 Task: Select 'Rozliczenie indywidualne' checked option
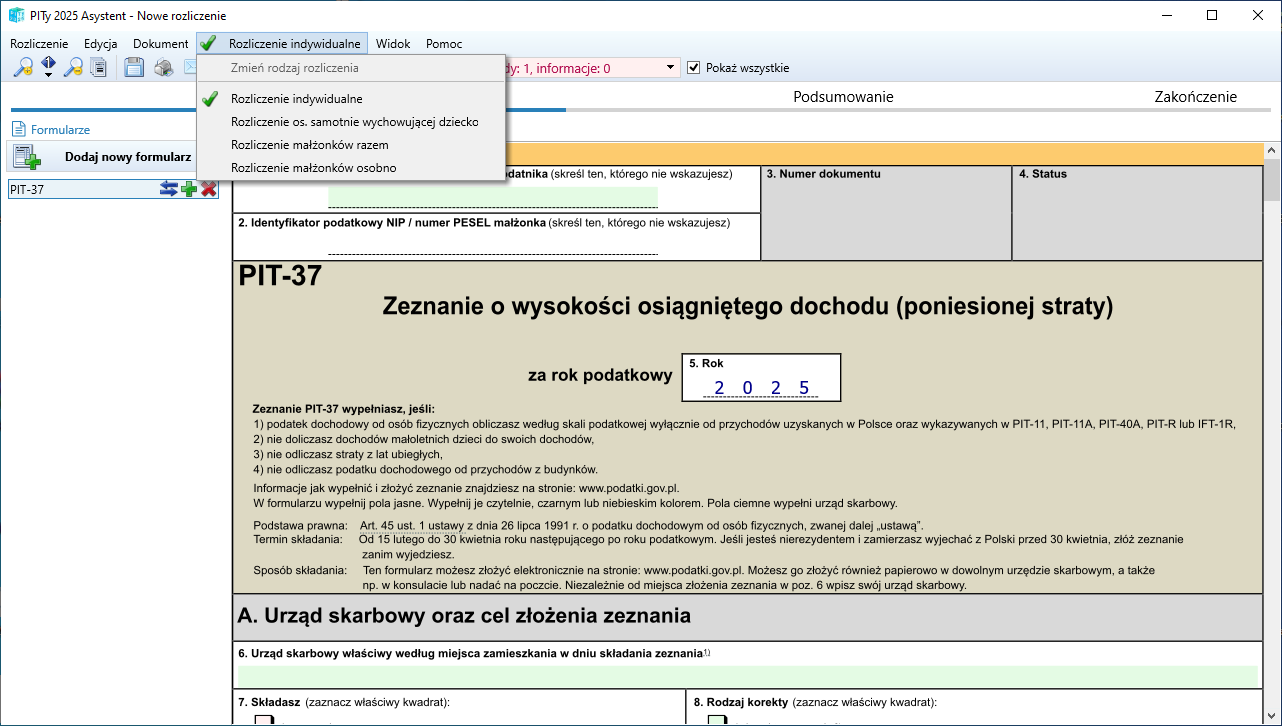click(296, 99)
